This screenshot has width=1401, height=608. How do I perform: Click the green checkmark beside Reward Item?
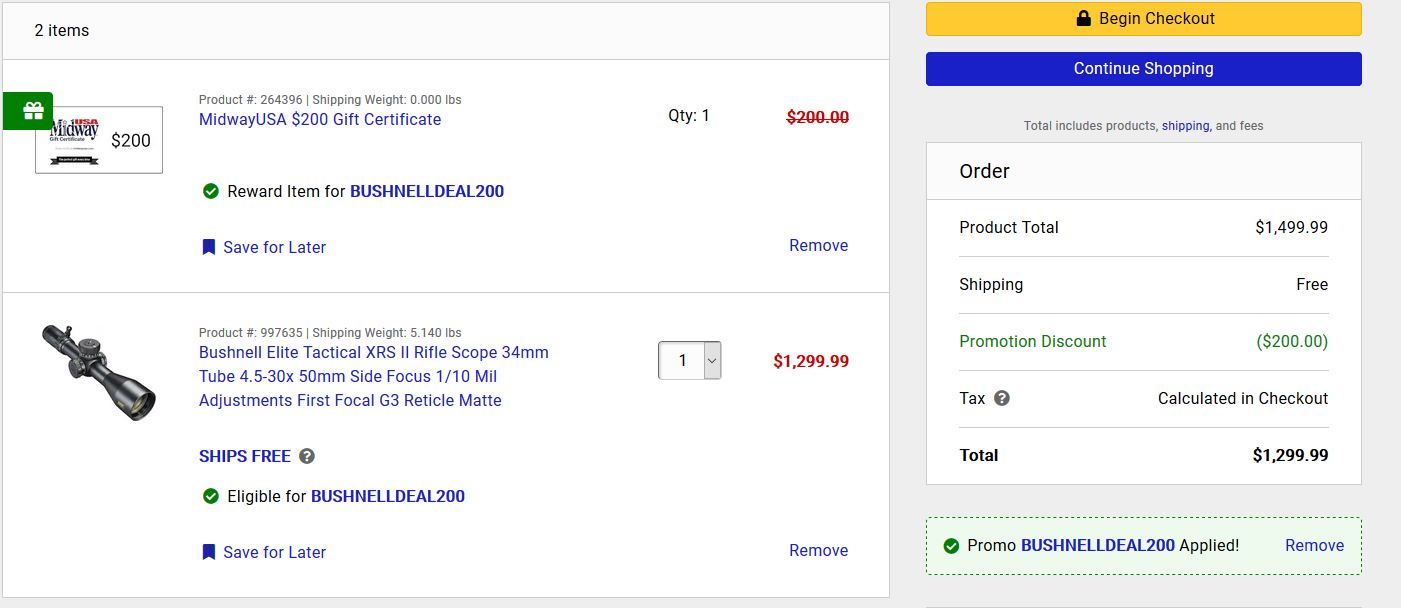pos(210,191)
